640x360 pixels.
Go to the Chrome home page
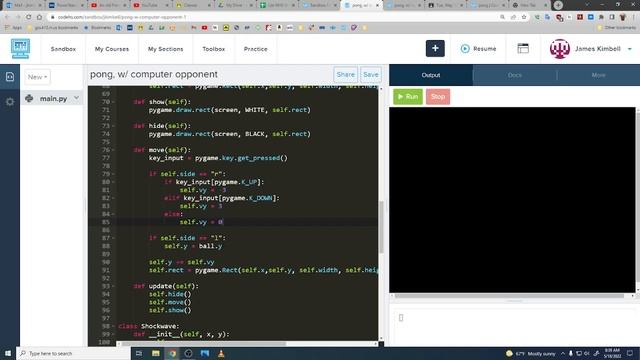pos(39,17)
